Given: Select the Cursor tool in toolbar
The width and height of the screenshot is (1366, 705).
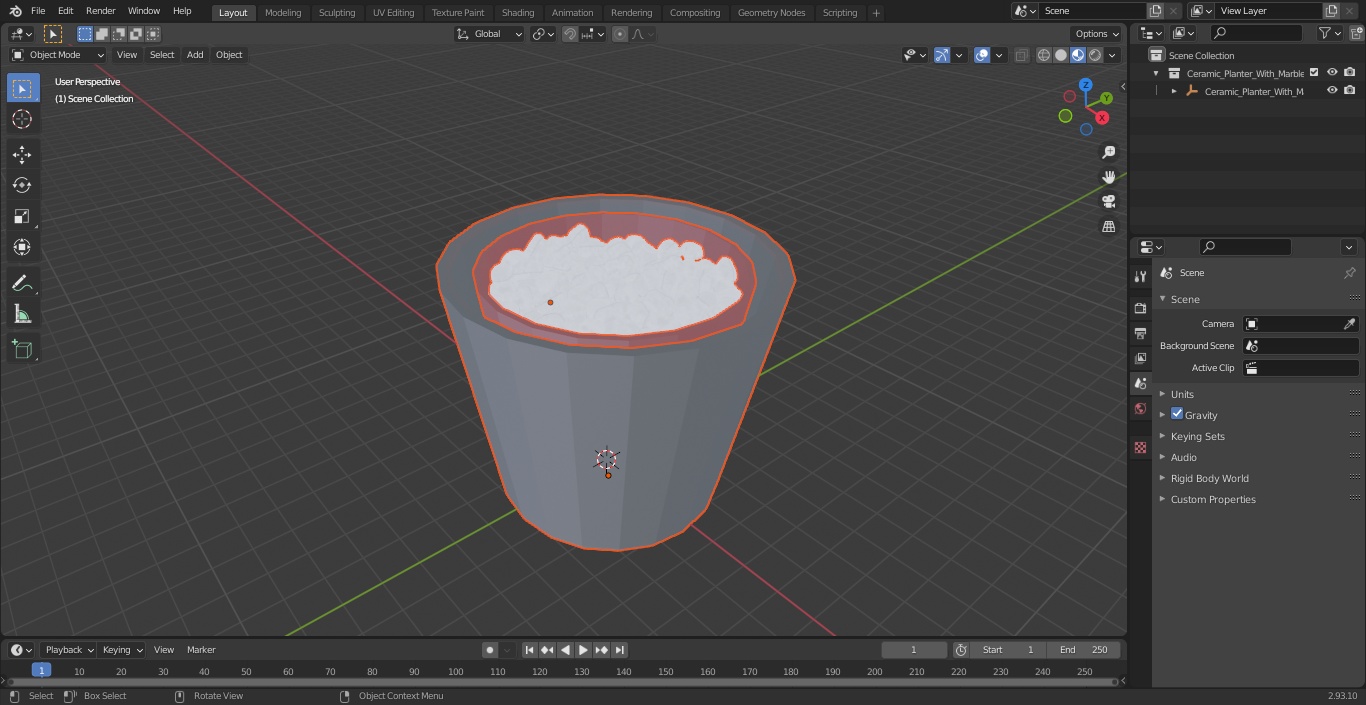Looking at the screenshot, I should coord(22,119).
